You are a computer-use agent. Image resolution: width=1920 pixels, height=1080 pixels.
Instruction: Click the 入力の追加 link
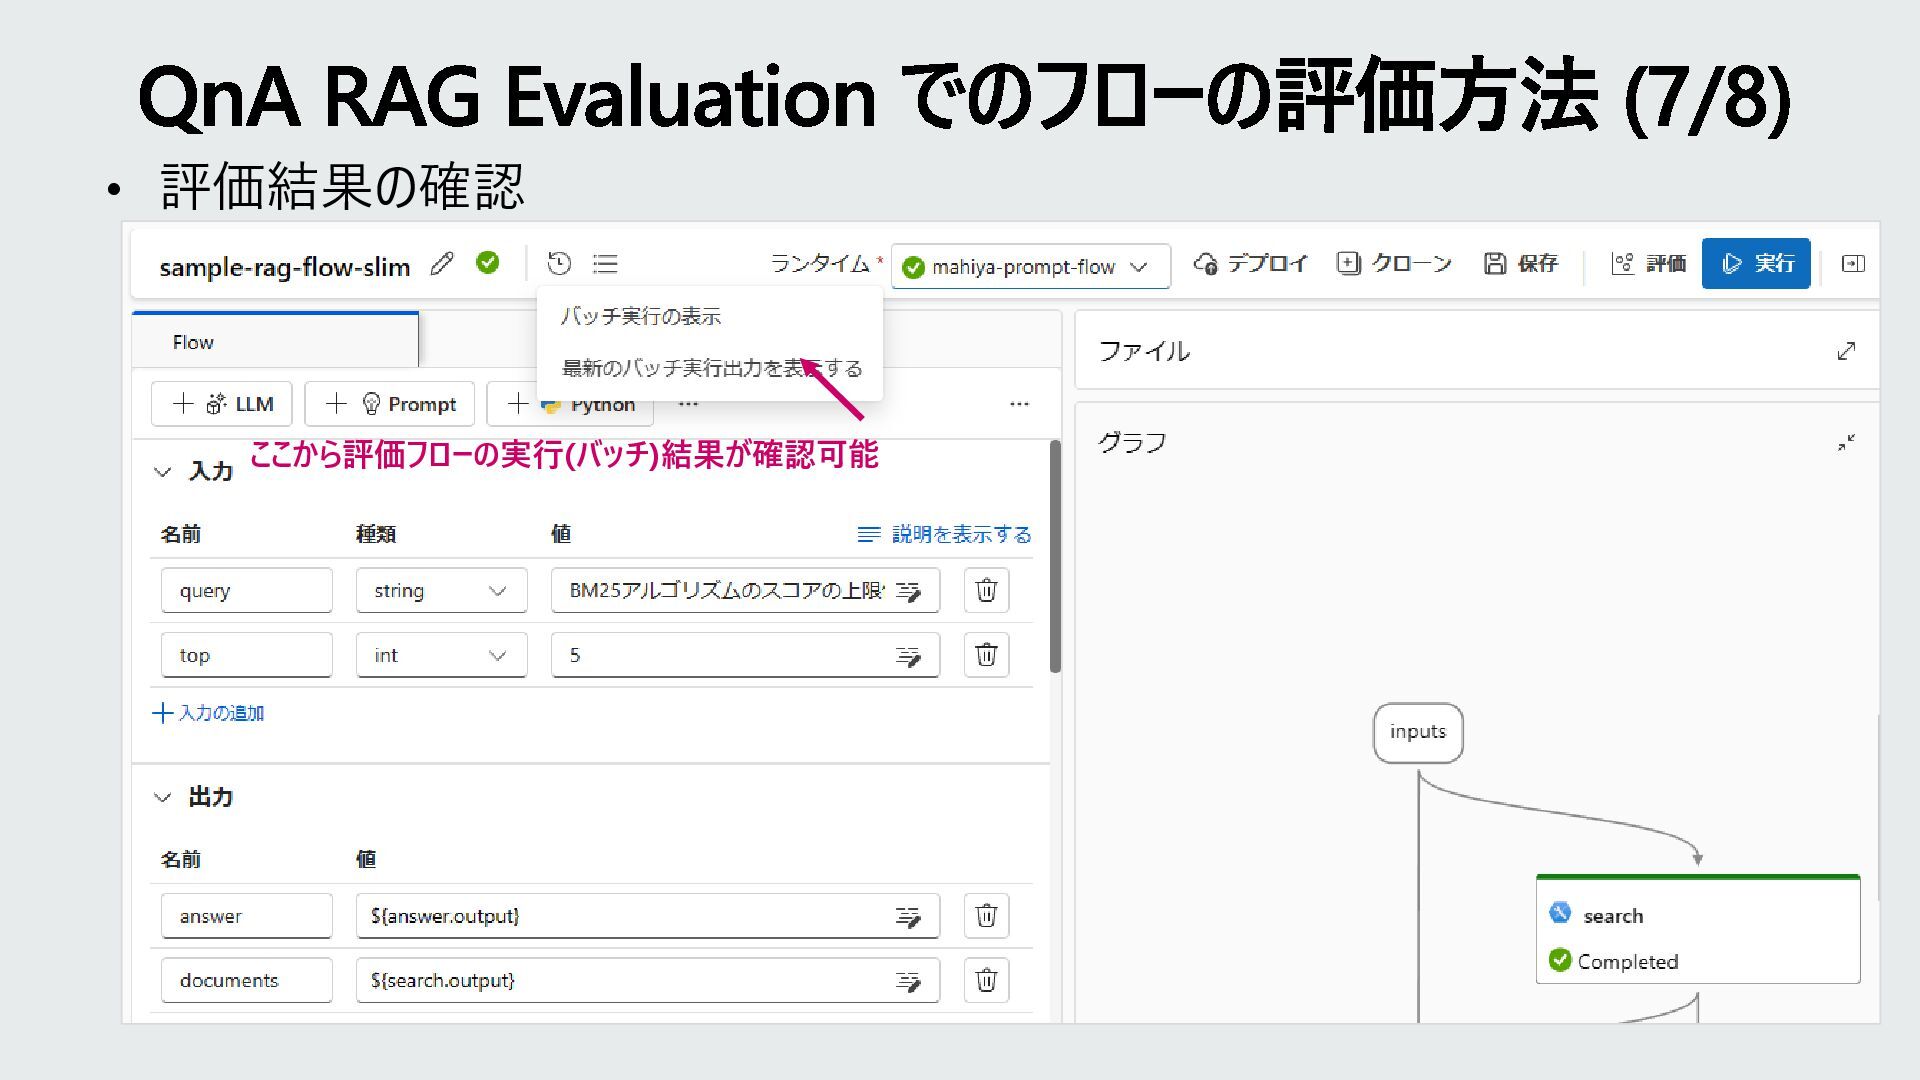pos(209,713)
